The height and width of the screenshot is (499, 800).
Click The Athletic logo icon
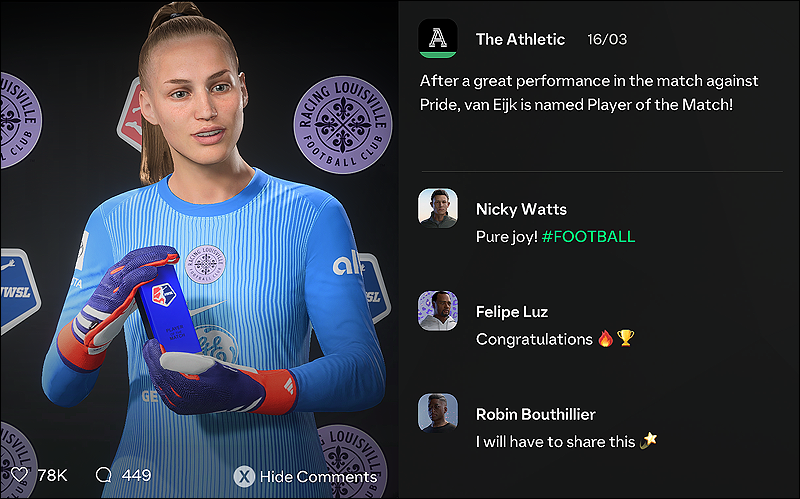coord(438,39)
